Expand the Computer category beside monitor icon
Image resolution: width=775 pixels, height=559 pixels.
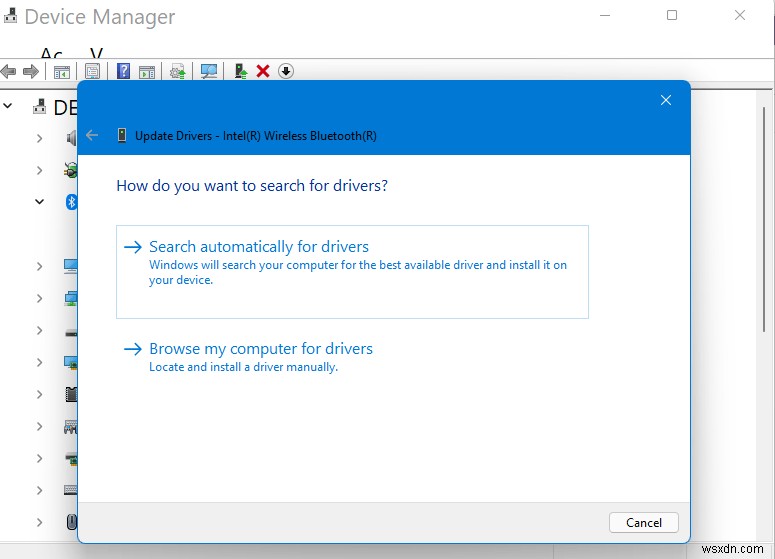pos(40,266)
